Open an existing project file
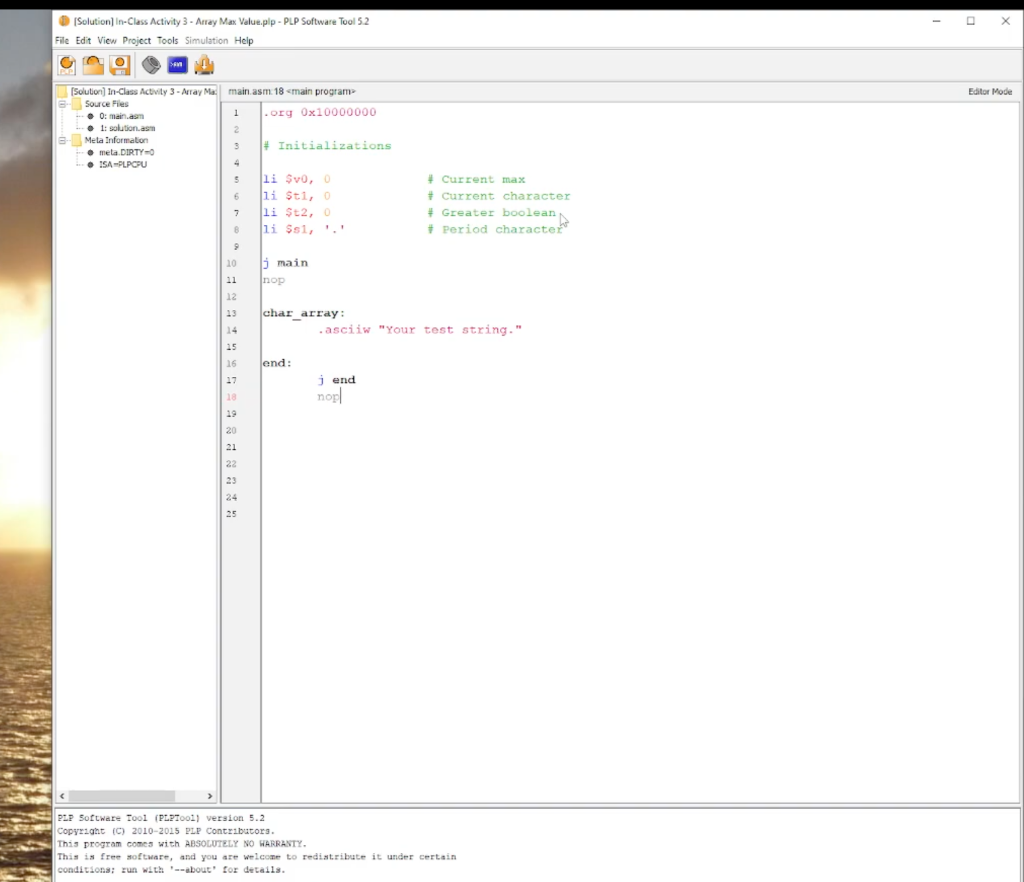The image size is (1024, 882). point(94,64)
